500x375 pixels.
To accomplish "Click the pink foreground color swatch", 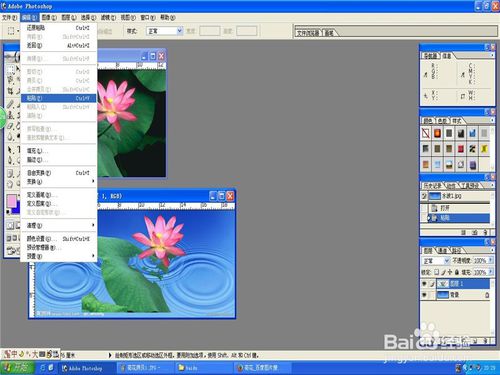I will [11, 201].
